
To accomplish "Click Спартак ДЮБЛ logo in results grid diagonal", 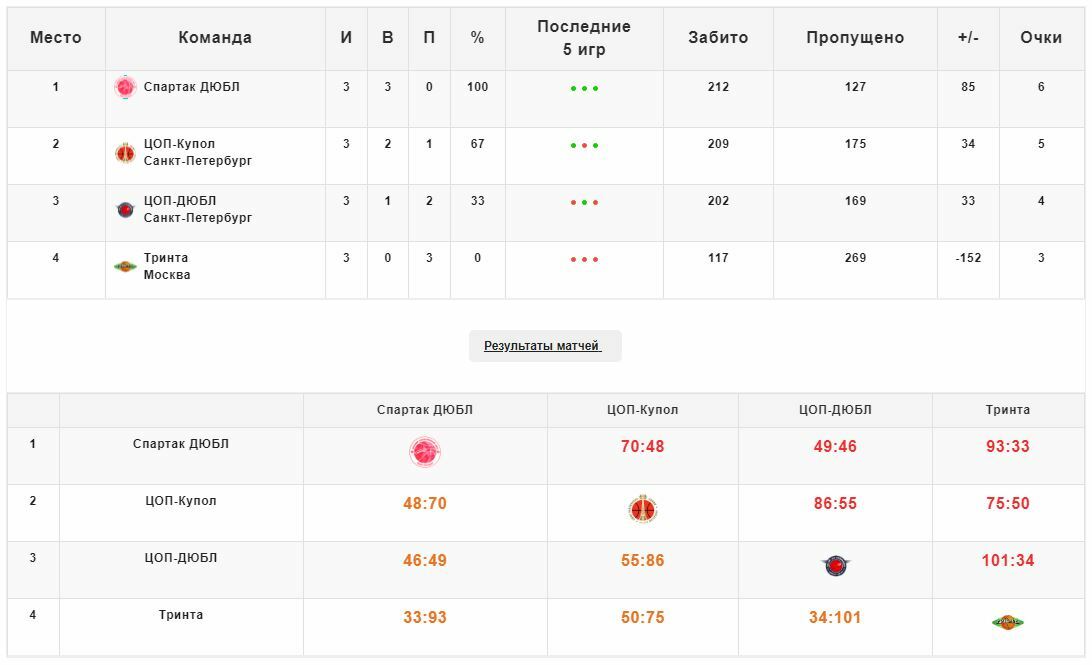I will [425, 452].
